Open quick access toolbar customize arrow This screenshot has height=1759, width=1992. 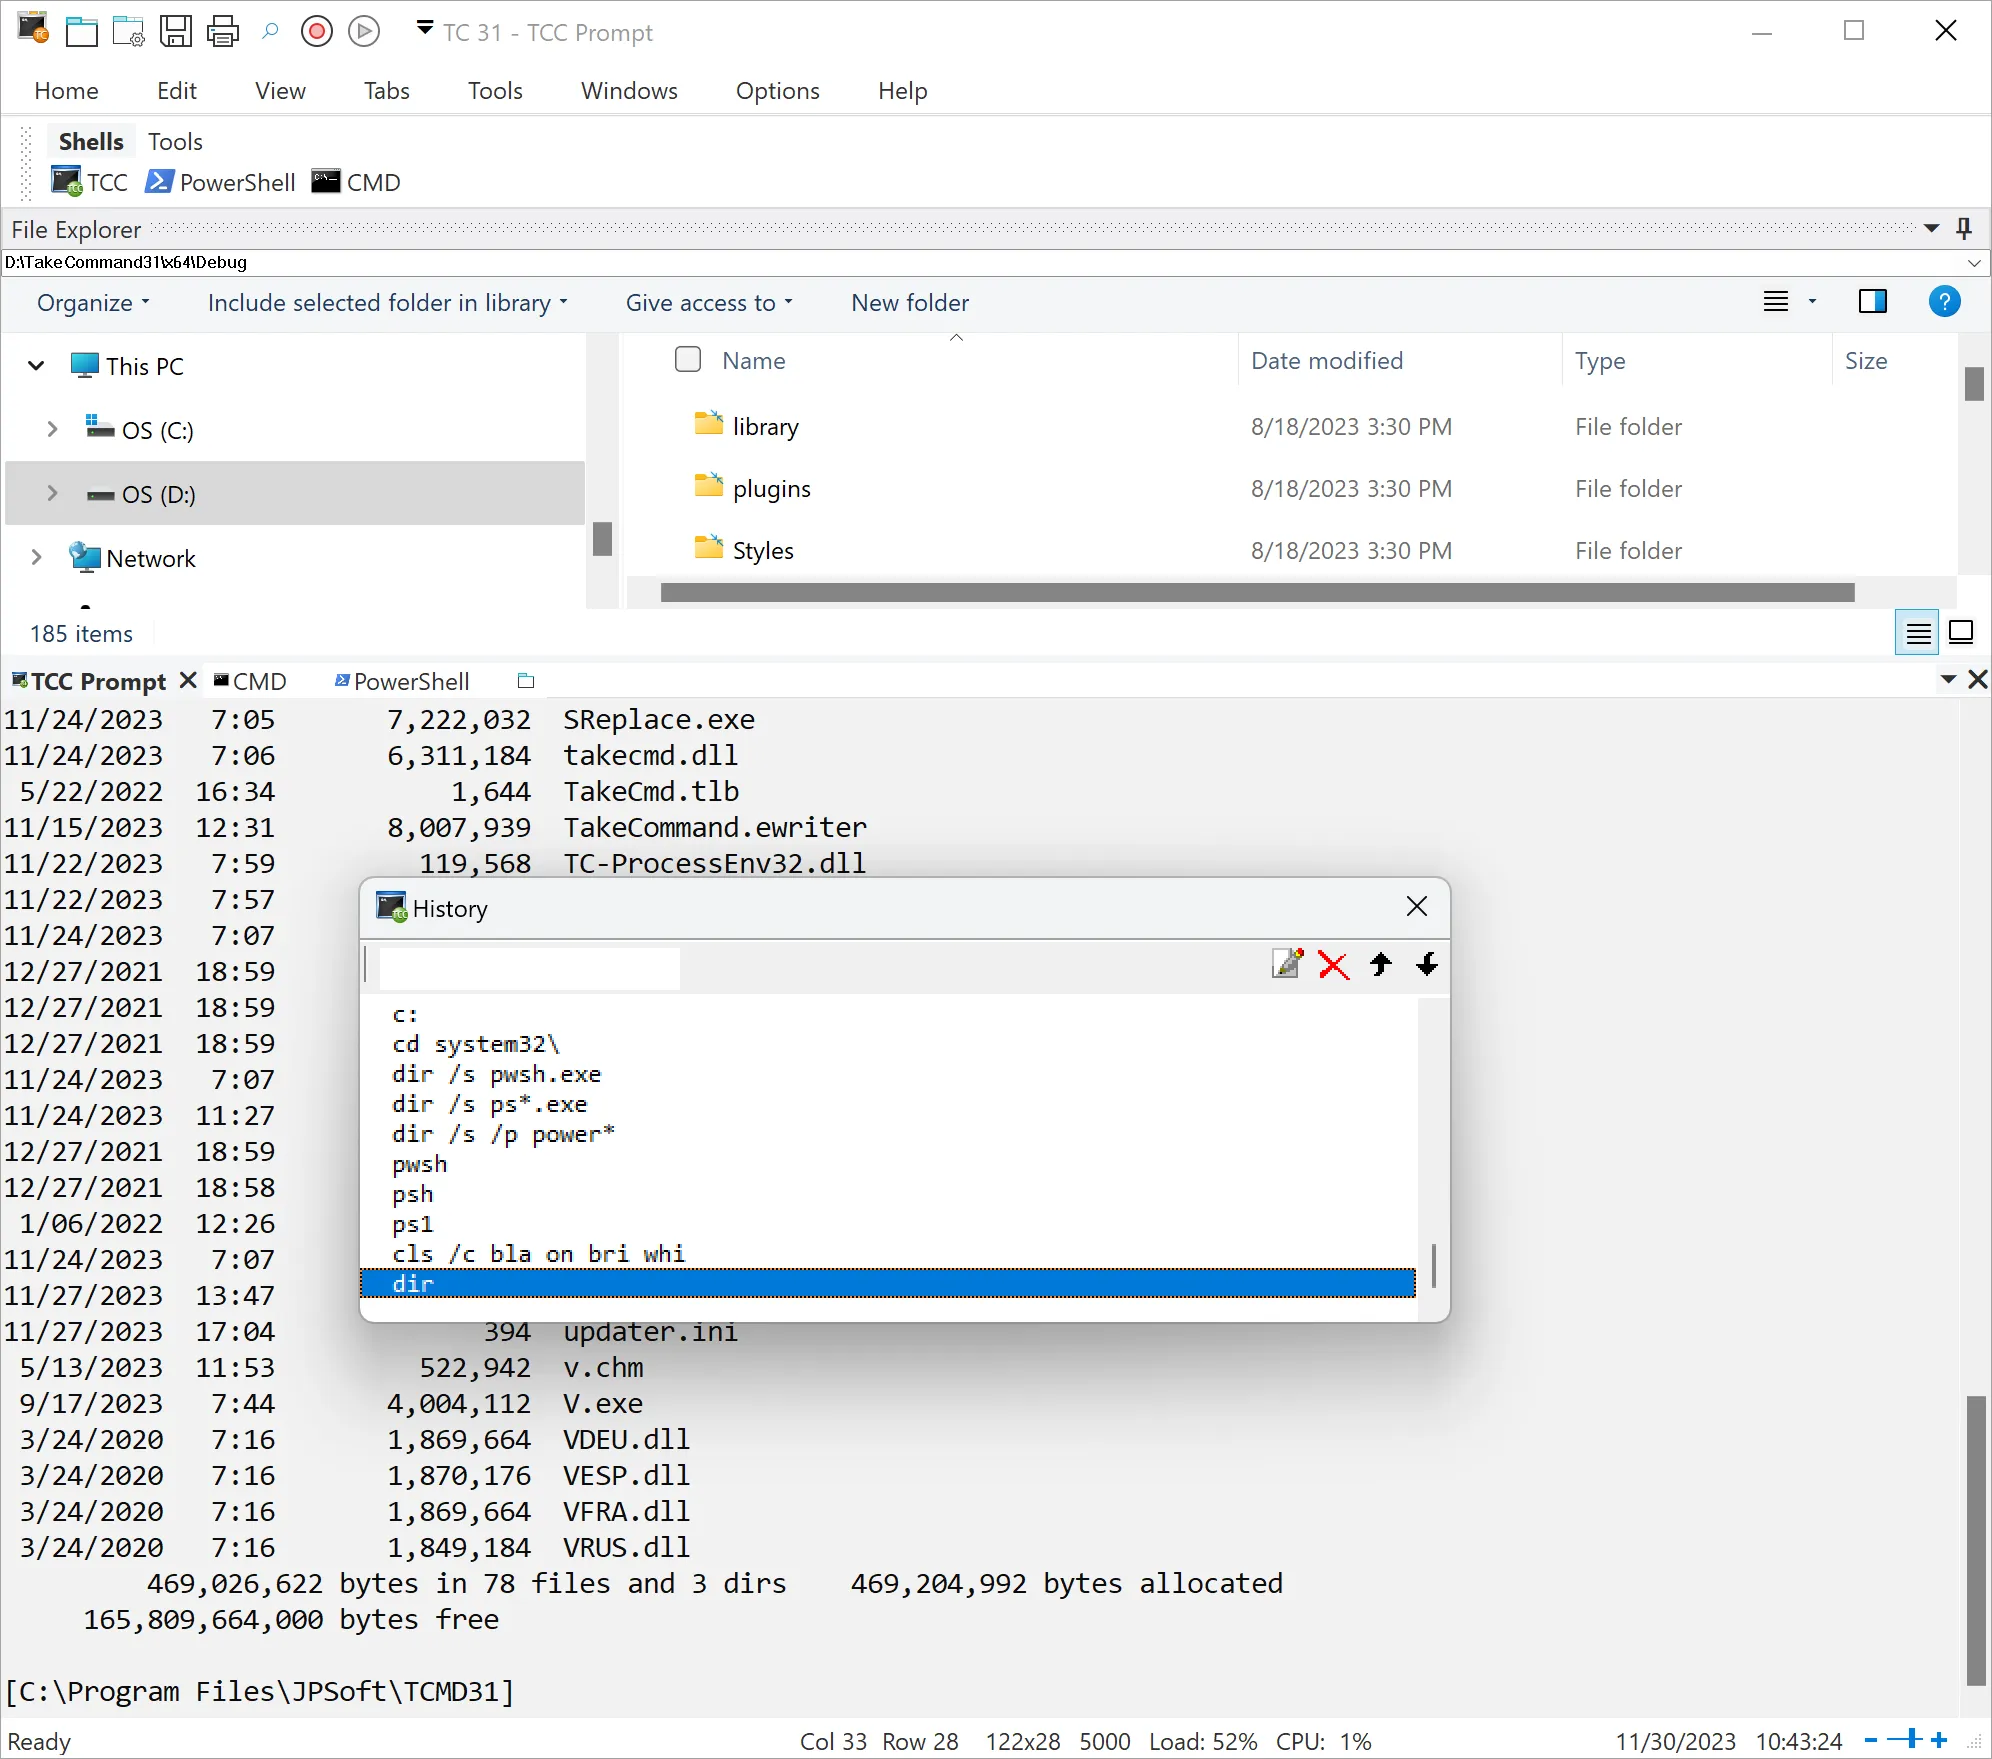425,28
